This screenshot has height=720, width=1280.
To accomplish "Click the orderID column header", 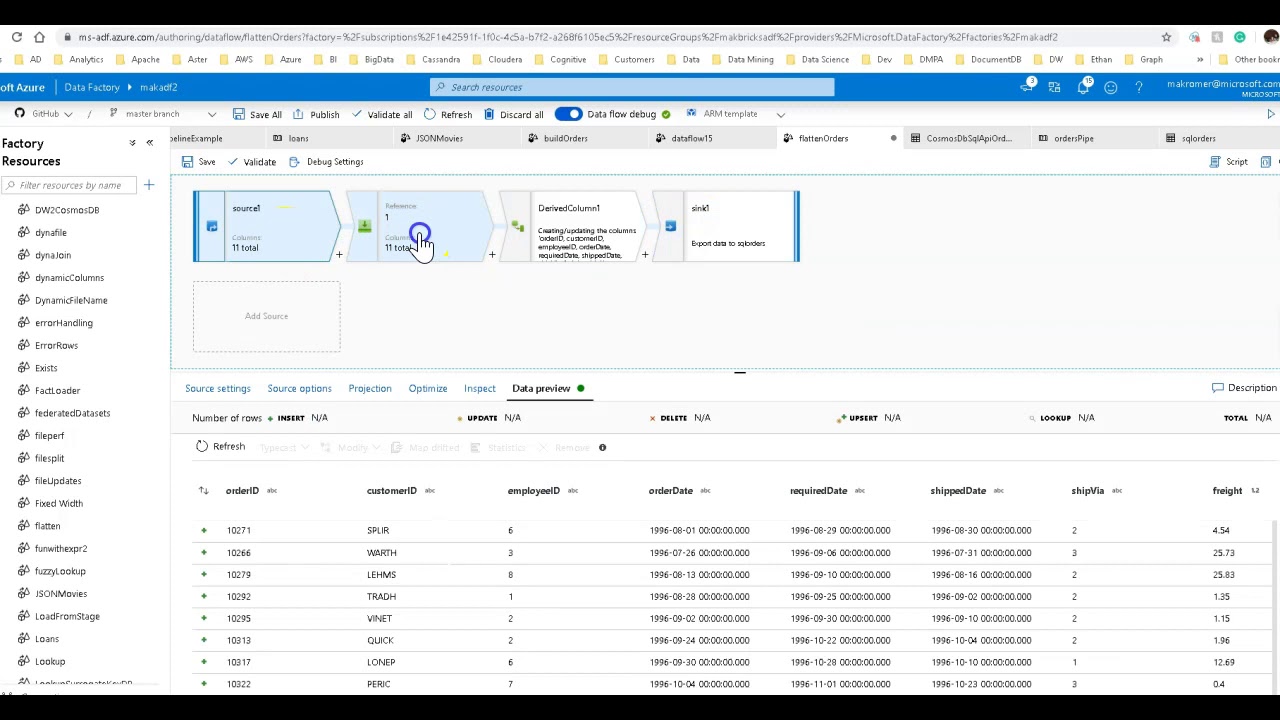I will tap(243, 491).
